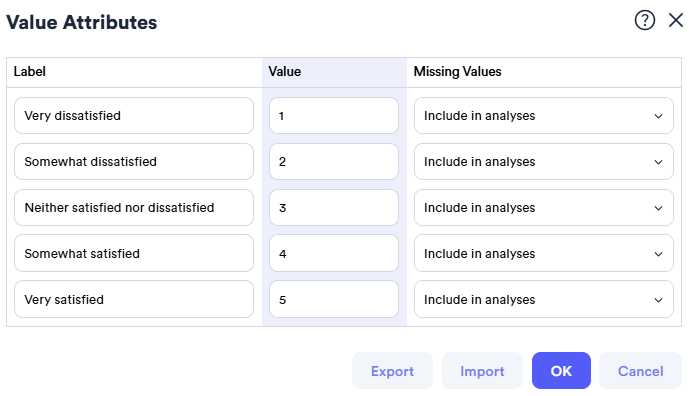Cancel the Value Attributes dialog
Screen dimensions: 689x396
640,371
